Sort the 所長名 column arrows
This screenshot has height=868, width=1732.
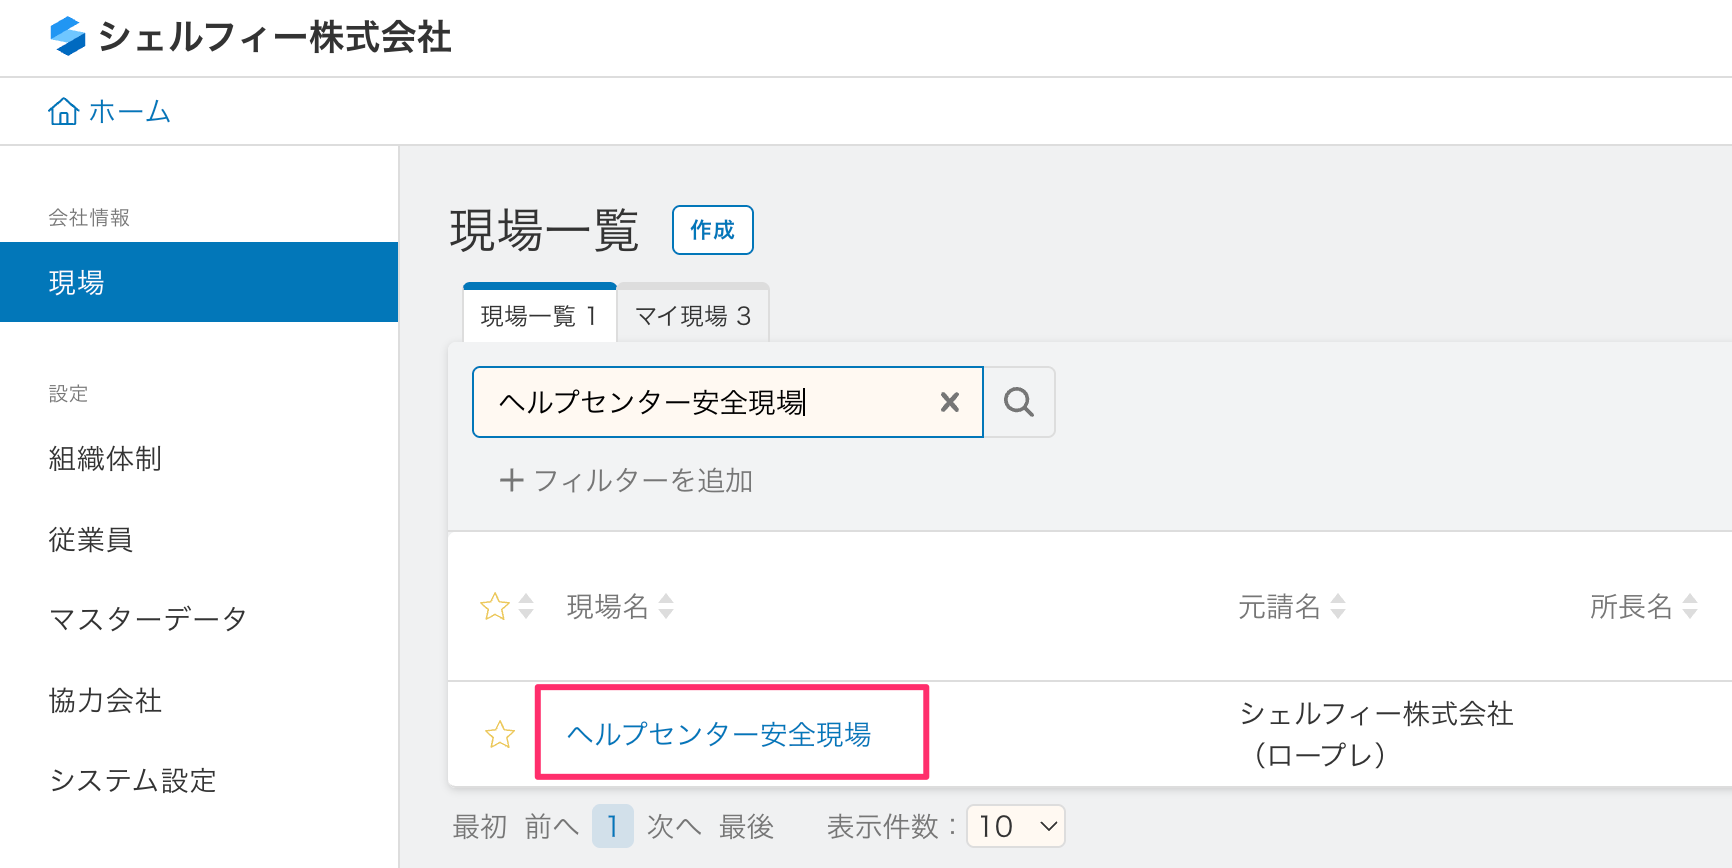tap(1690, 606)
